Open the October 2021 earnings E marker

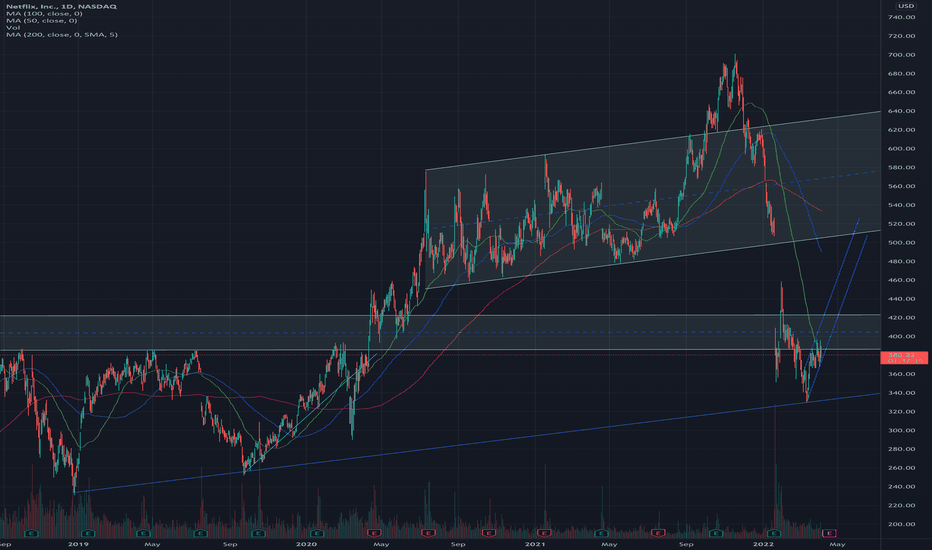click(715, 533)
